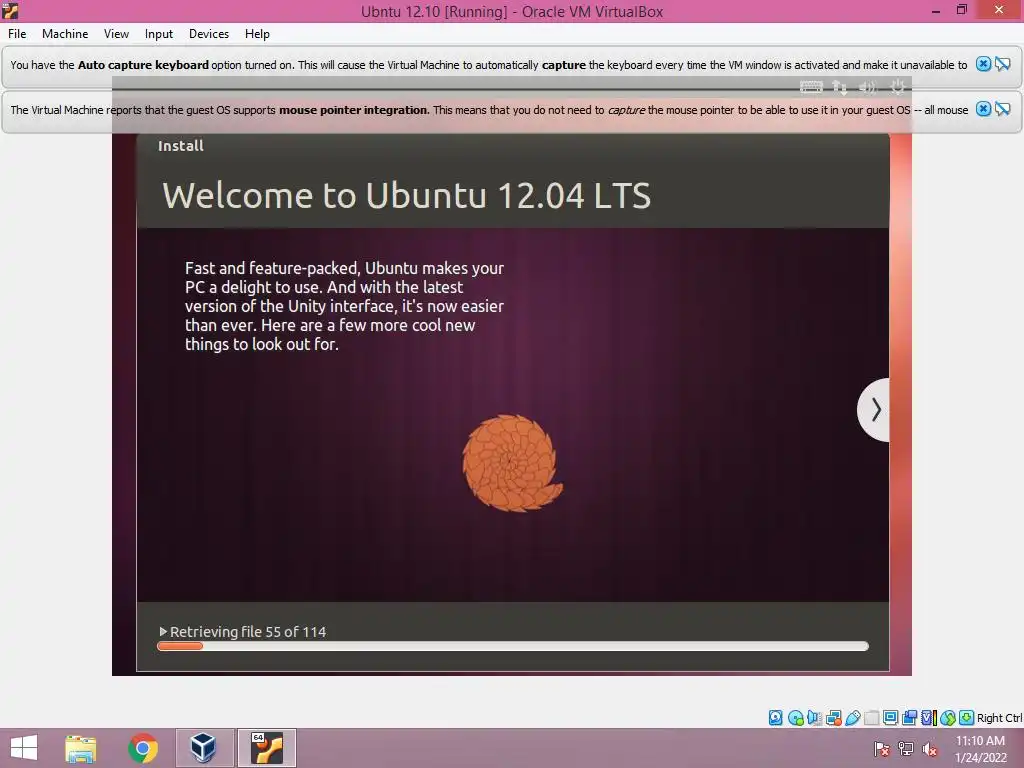Viewport: 1024px width, 768px height.
Task: Open the Machine menu
Action: [65, 34]
